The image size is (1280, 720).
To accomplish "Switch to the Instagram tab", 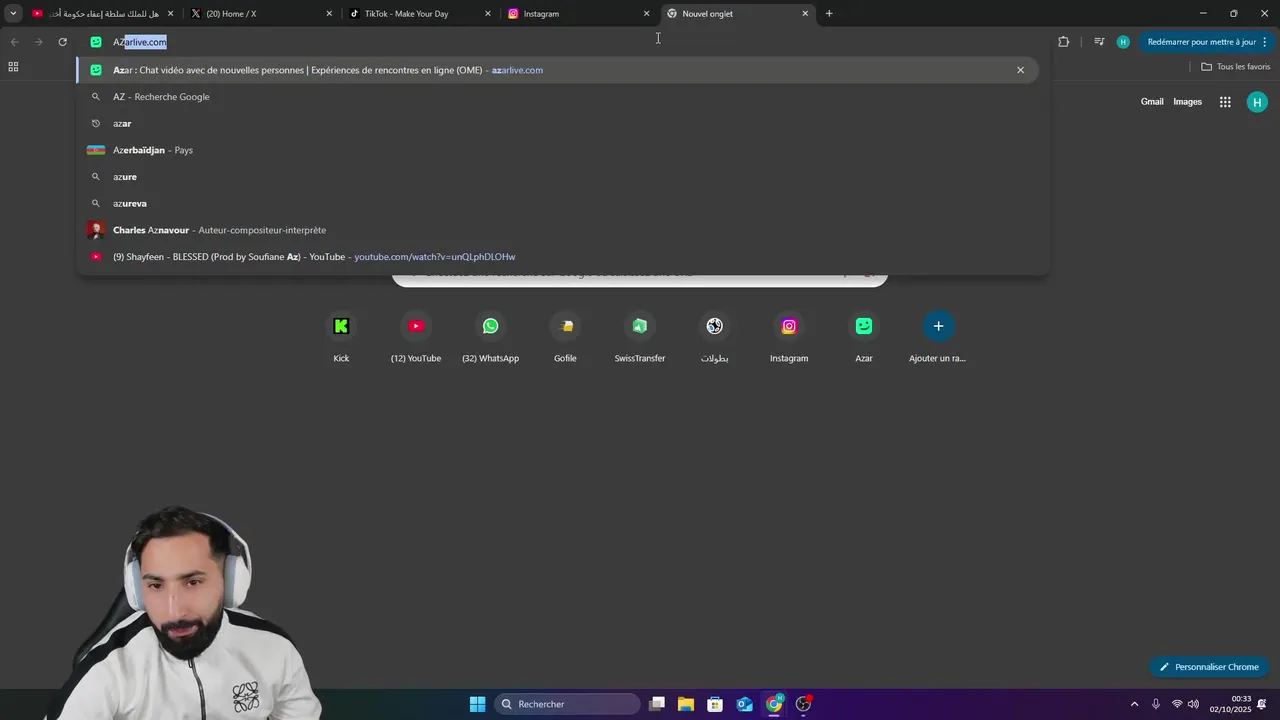I will click(x=579, y=14).
